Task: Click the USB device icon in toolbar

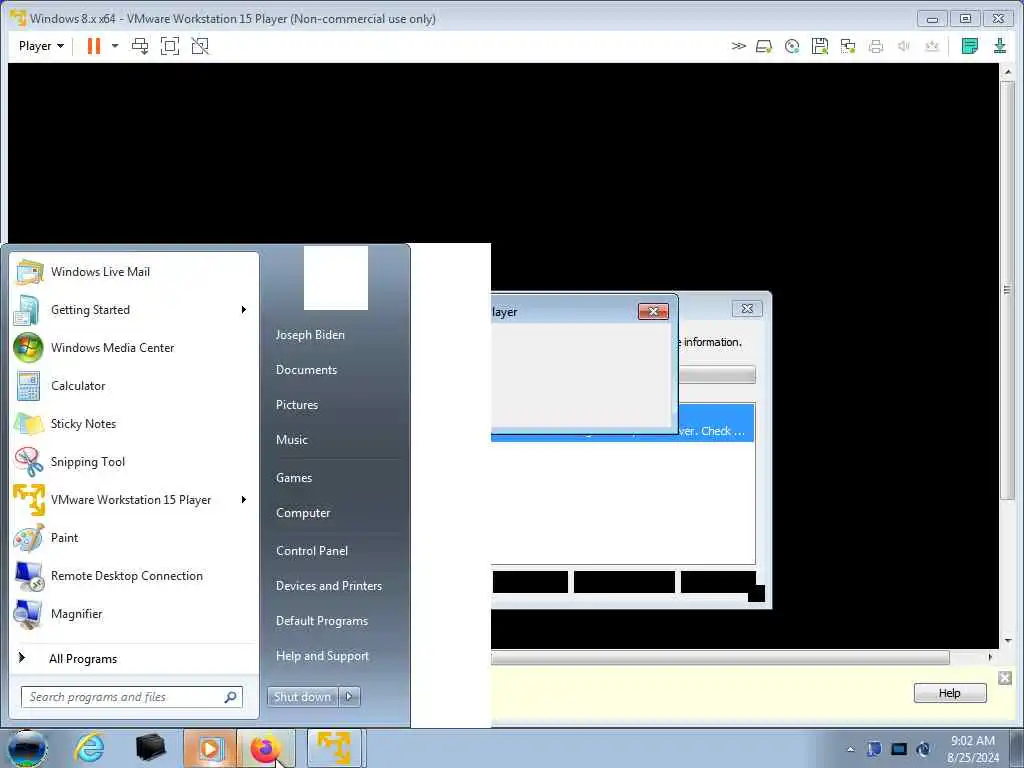Action: pyautogui.click(x=932, y=46)
